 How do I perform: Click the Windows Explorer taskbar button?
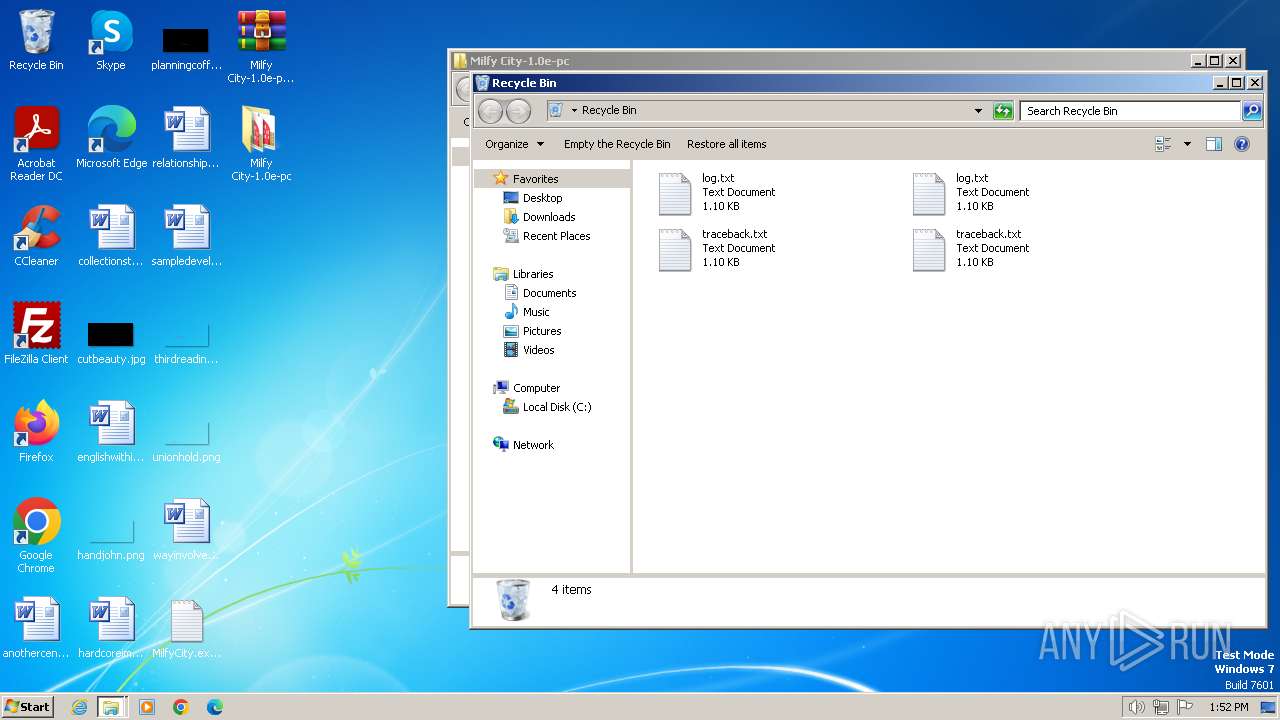[x=111, y=707]
